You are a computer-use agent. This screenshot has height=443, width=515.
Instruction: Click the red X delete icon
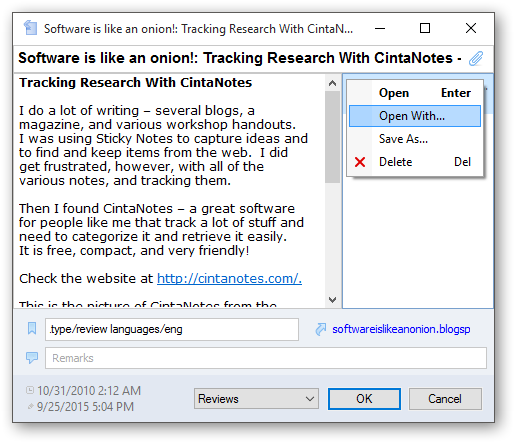(x=360, y=162)
